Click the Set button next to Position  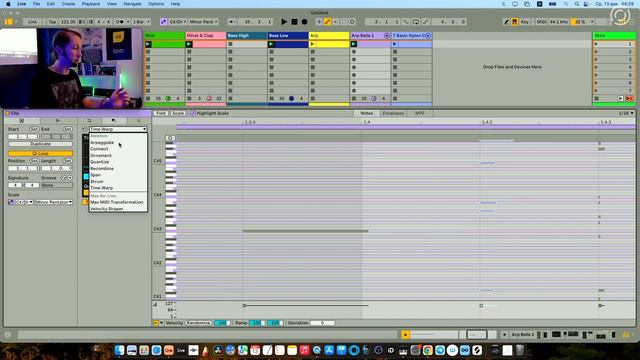[34, 161]
